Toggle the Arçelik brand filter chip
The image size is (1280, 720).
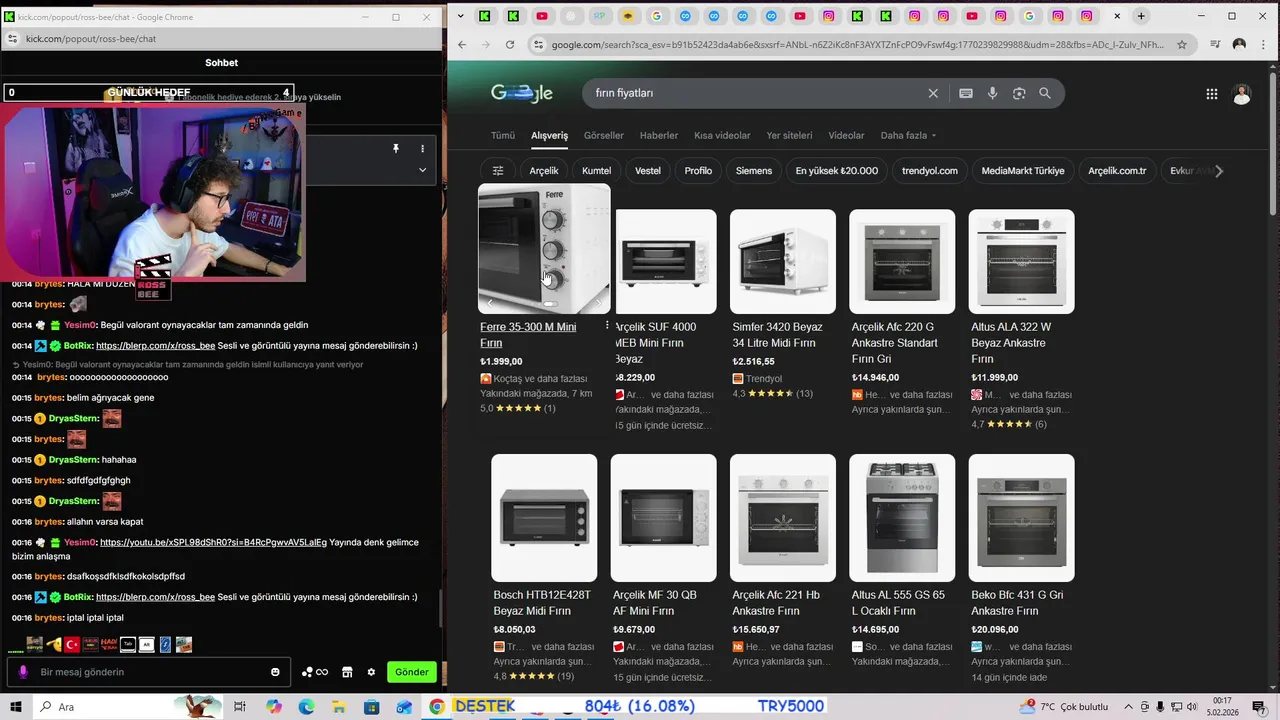[544, 171]
